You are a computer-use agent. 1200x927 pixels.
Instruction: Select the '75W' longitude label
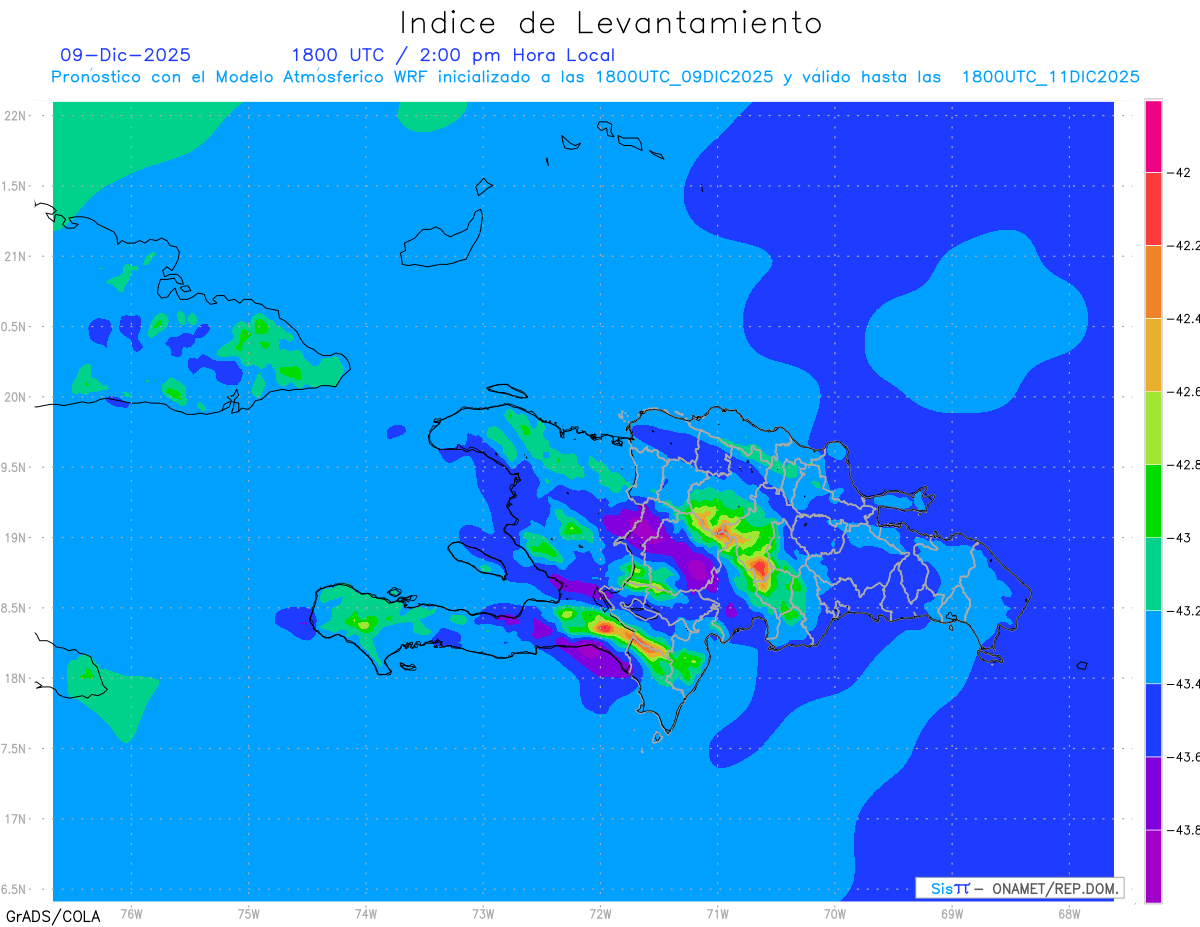click(x=249, y=913)
